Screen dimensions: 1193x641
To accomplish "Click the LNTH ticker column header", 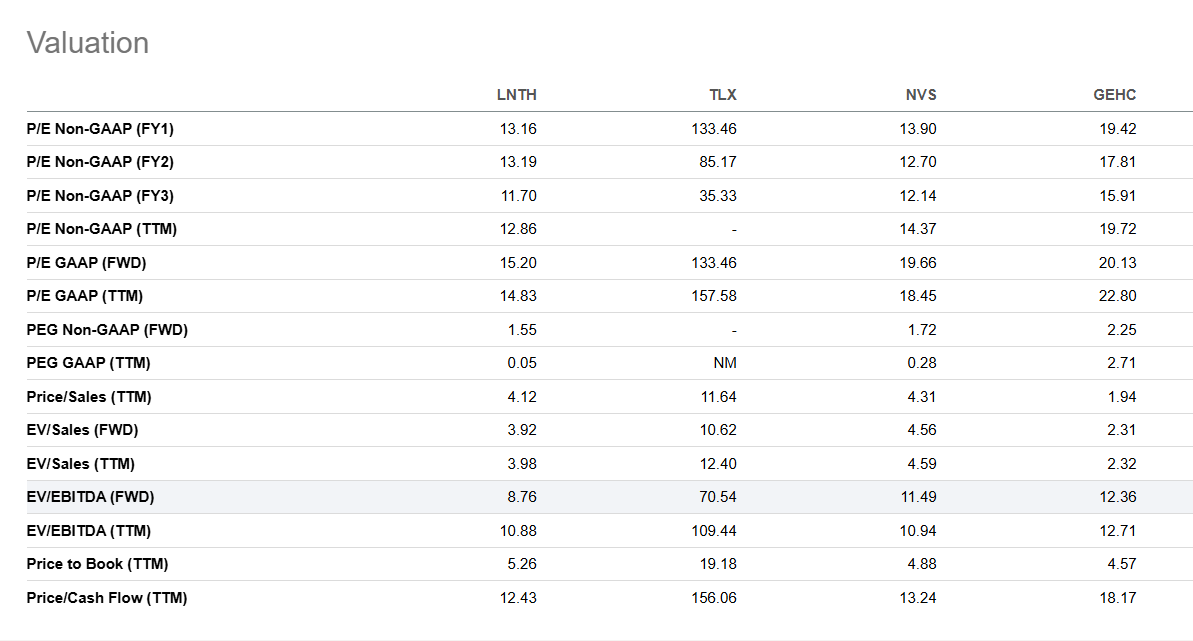I will (x=516, y=95).
